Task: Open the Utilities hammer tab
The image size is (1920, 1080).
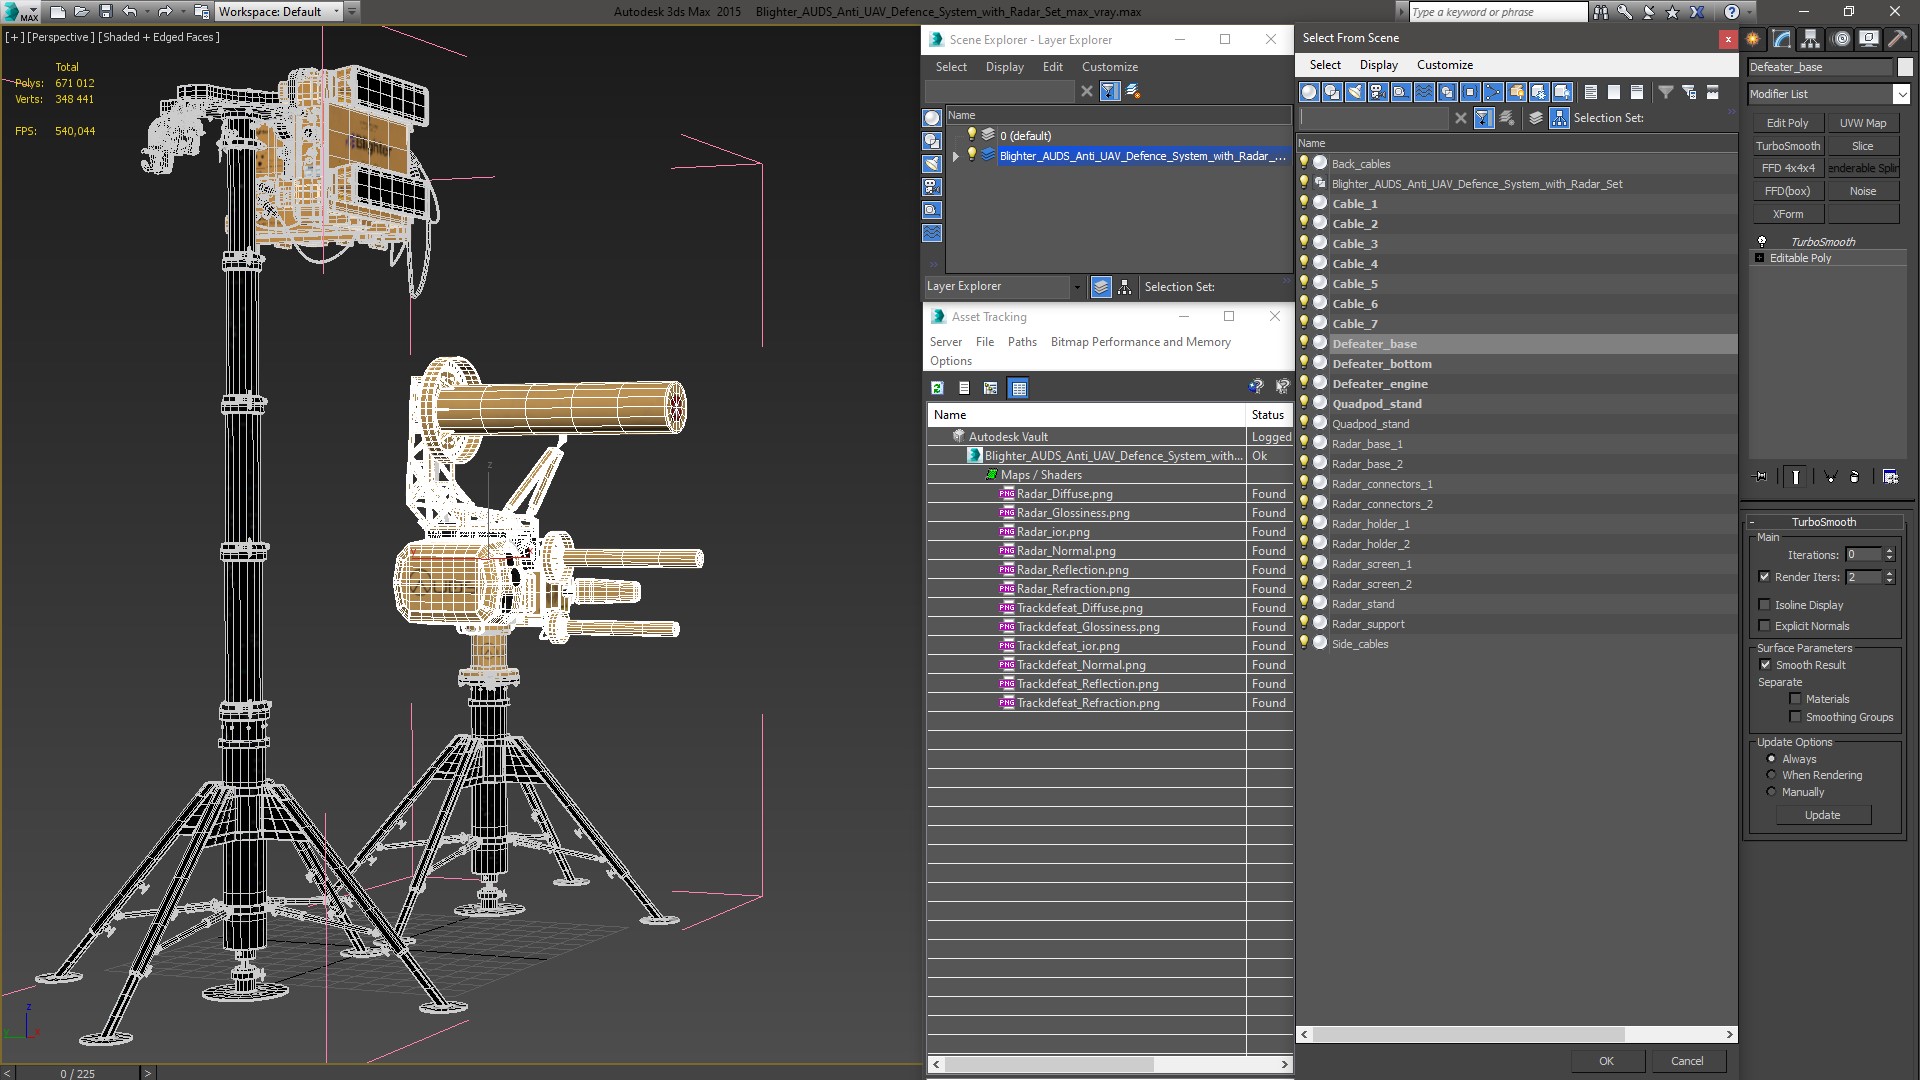Action: [x=1896, y=39]
